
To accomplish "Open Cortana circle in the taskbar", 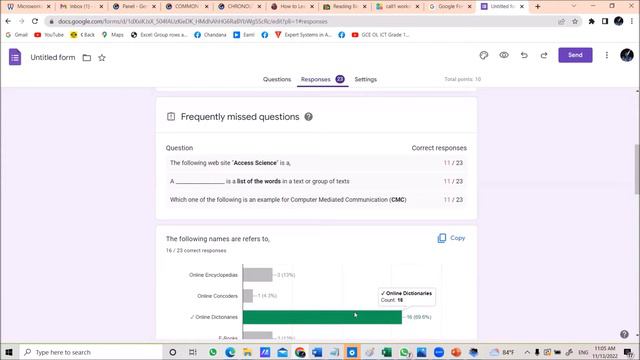I will (x=173, y=352).
